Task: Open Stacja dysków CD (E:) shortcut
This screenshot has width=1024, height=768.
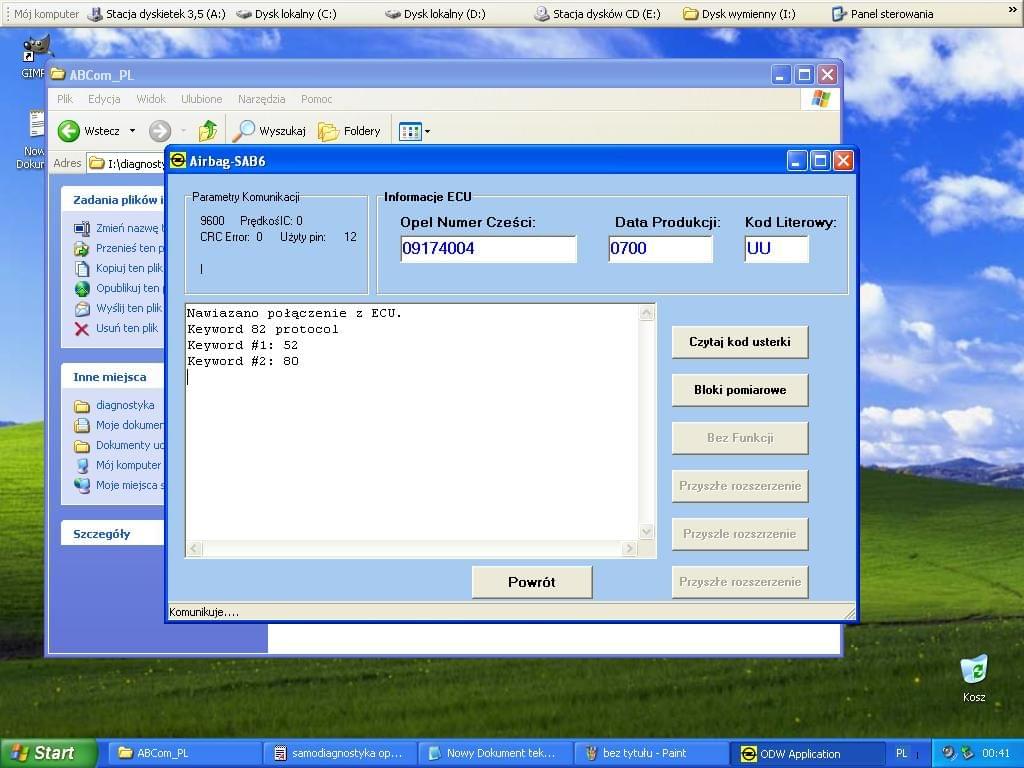Action: (x=598, y=14)
